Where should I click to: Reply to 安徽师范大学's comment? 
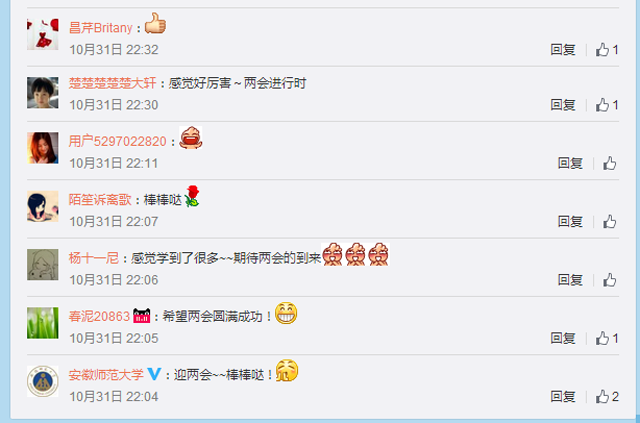pos(563,396)
